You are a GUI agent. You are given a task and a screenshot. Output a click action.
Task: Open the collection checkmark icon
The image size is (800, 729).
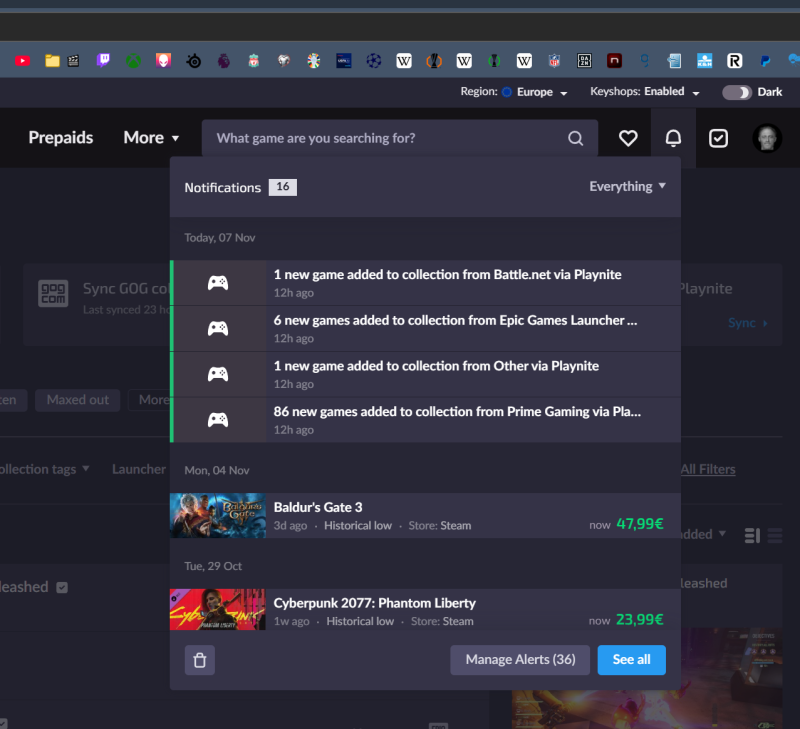(x=718, y=138)
